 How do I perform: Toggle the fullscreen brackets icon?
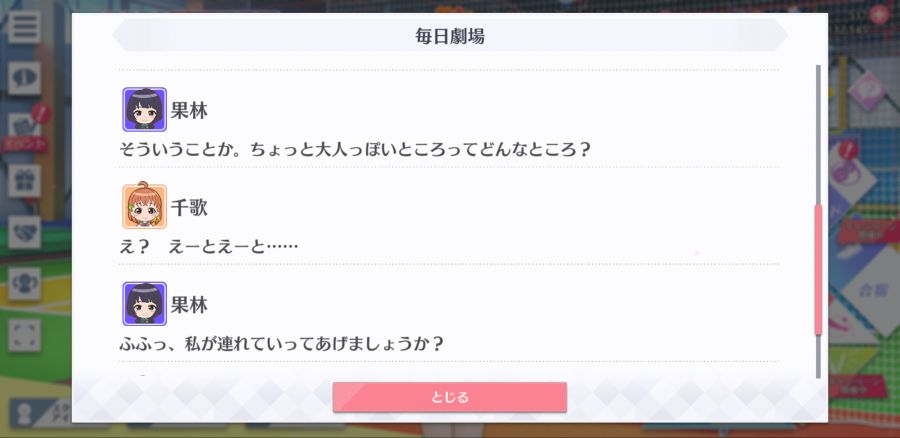pos(24,335)
